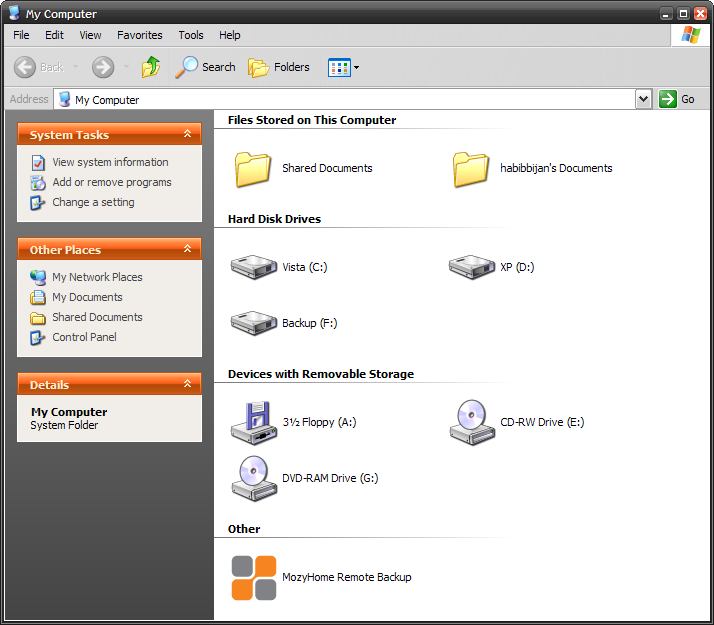Select the MozyHome Remote Backup icon

tap(254, 578)
